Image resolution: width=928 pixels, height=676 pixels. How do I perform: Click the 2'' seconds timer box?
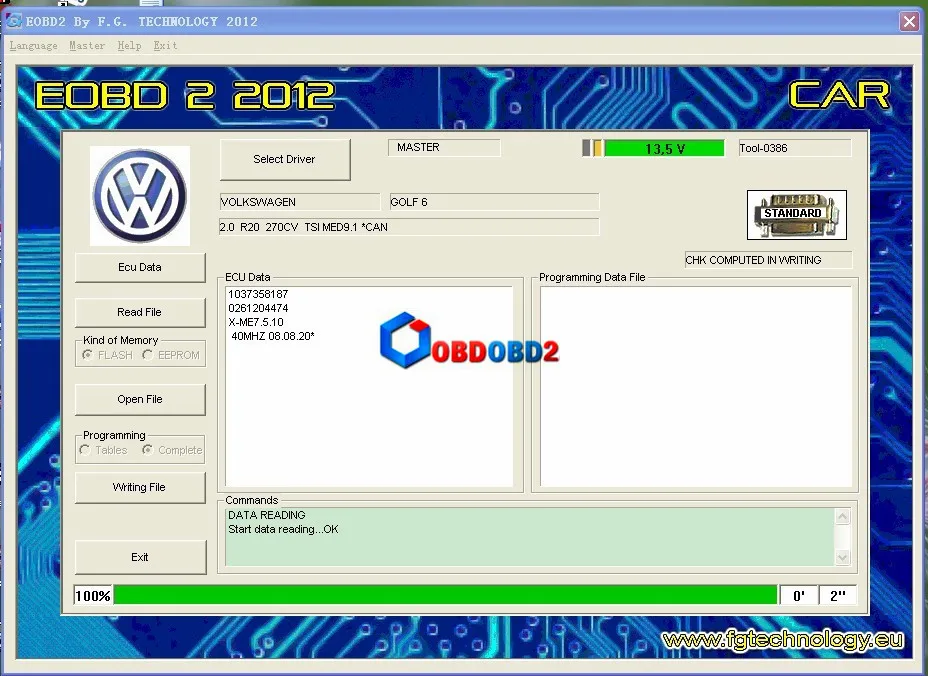tap(837, 595)
